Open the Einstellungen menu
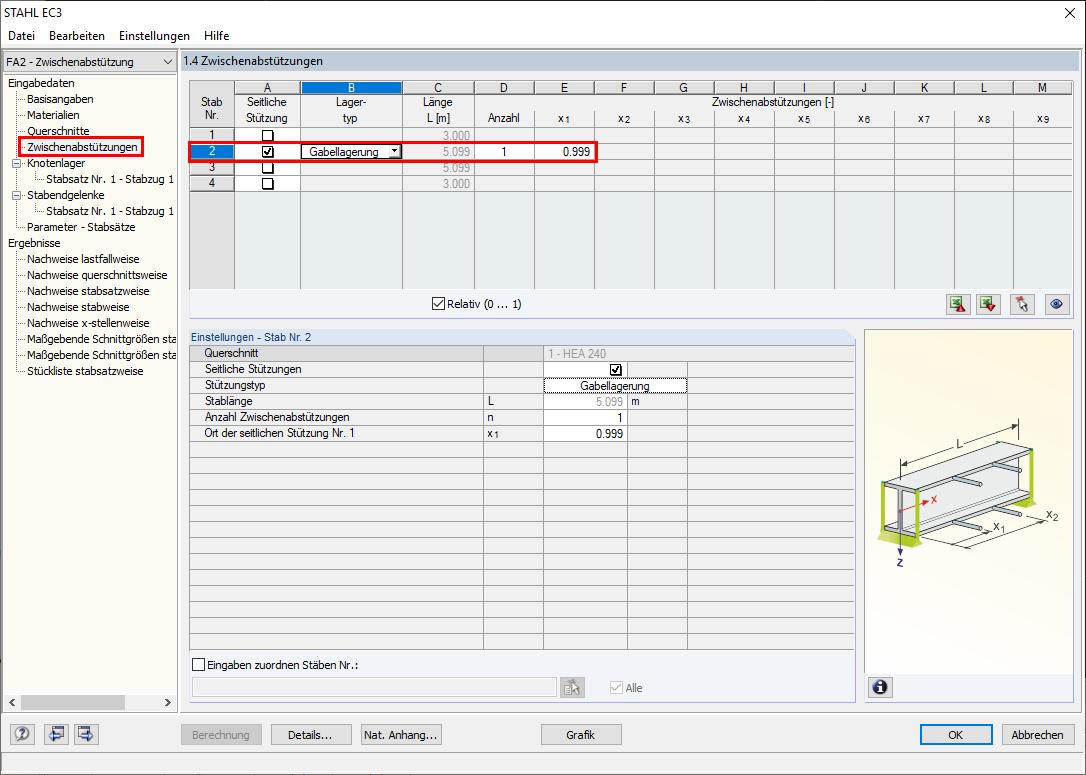 [154, 35]
